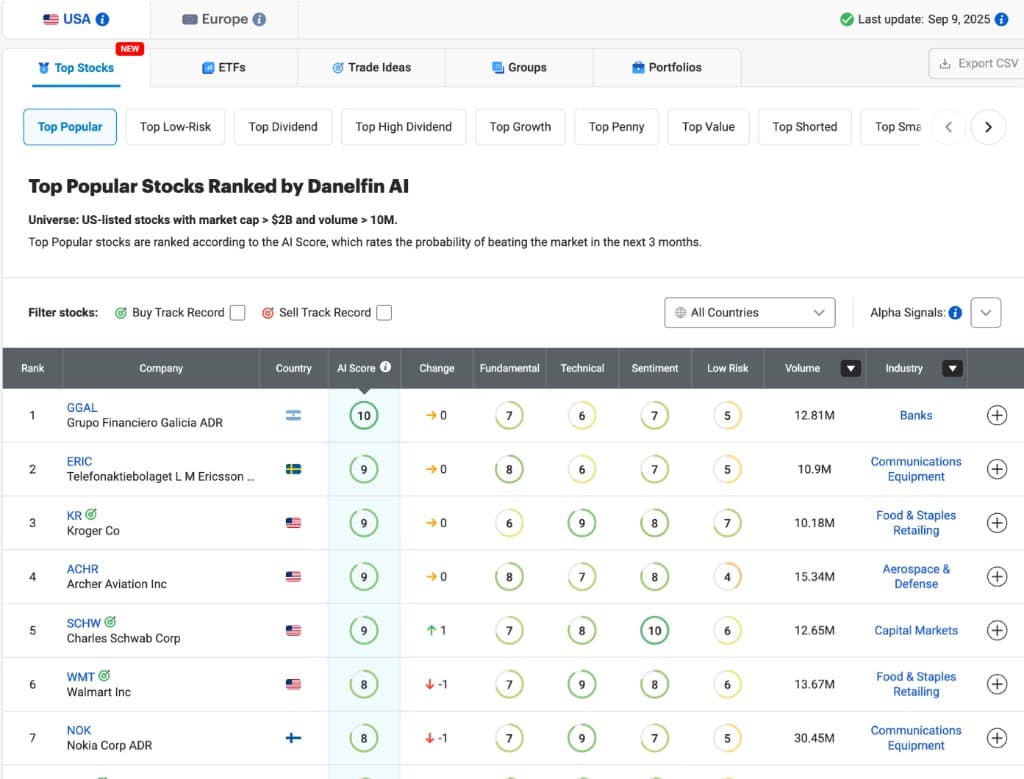Click the plus icon in Charles Schwab row

[997, 630]
